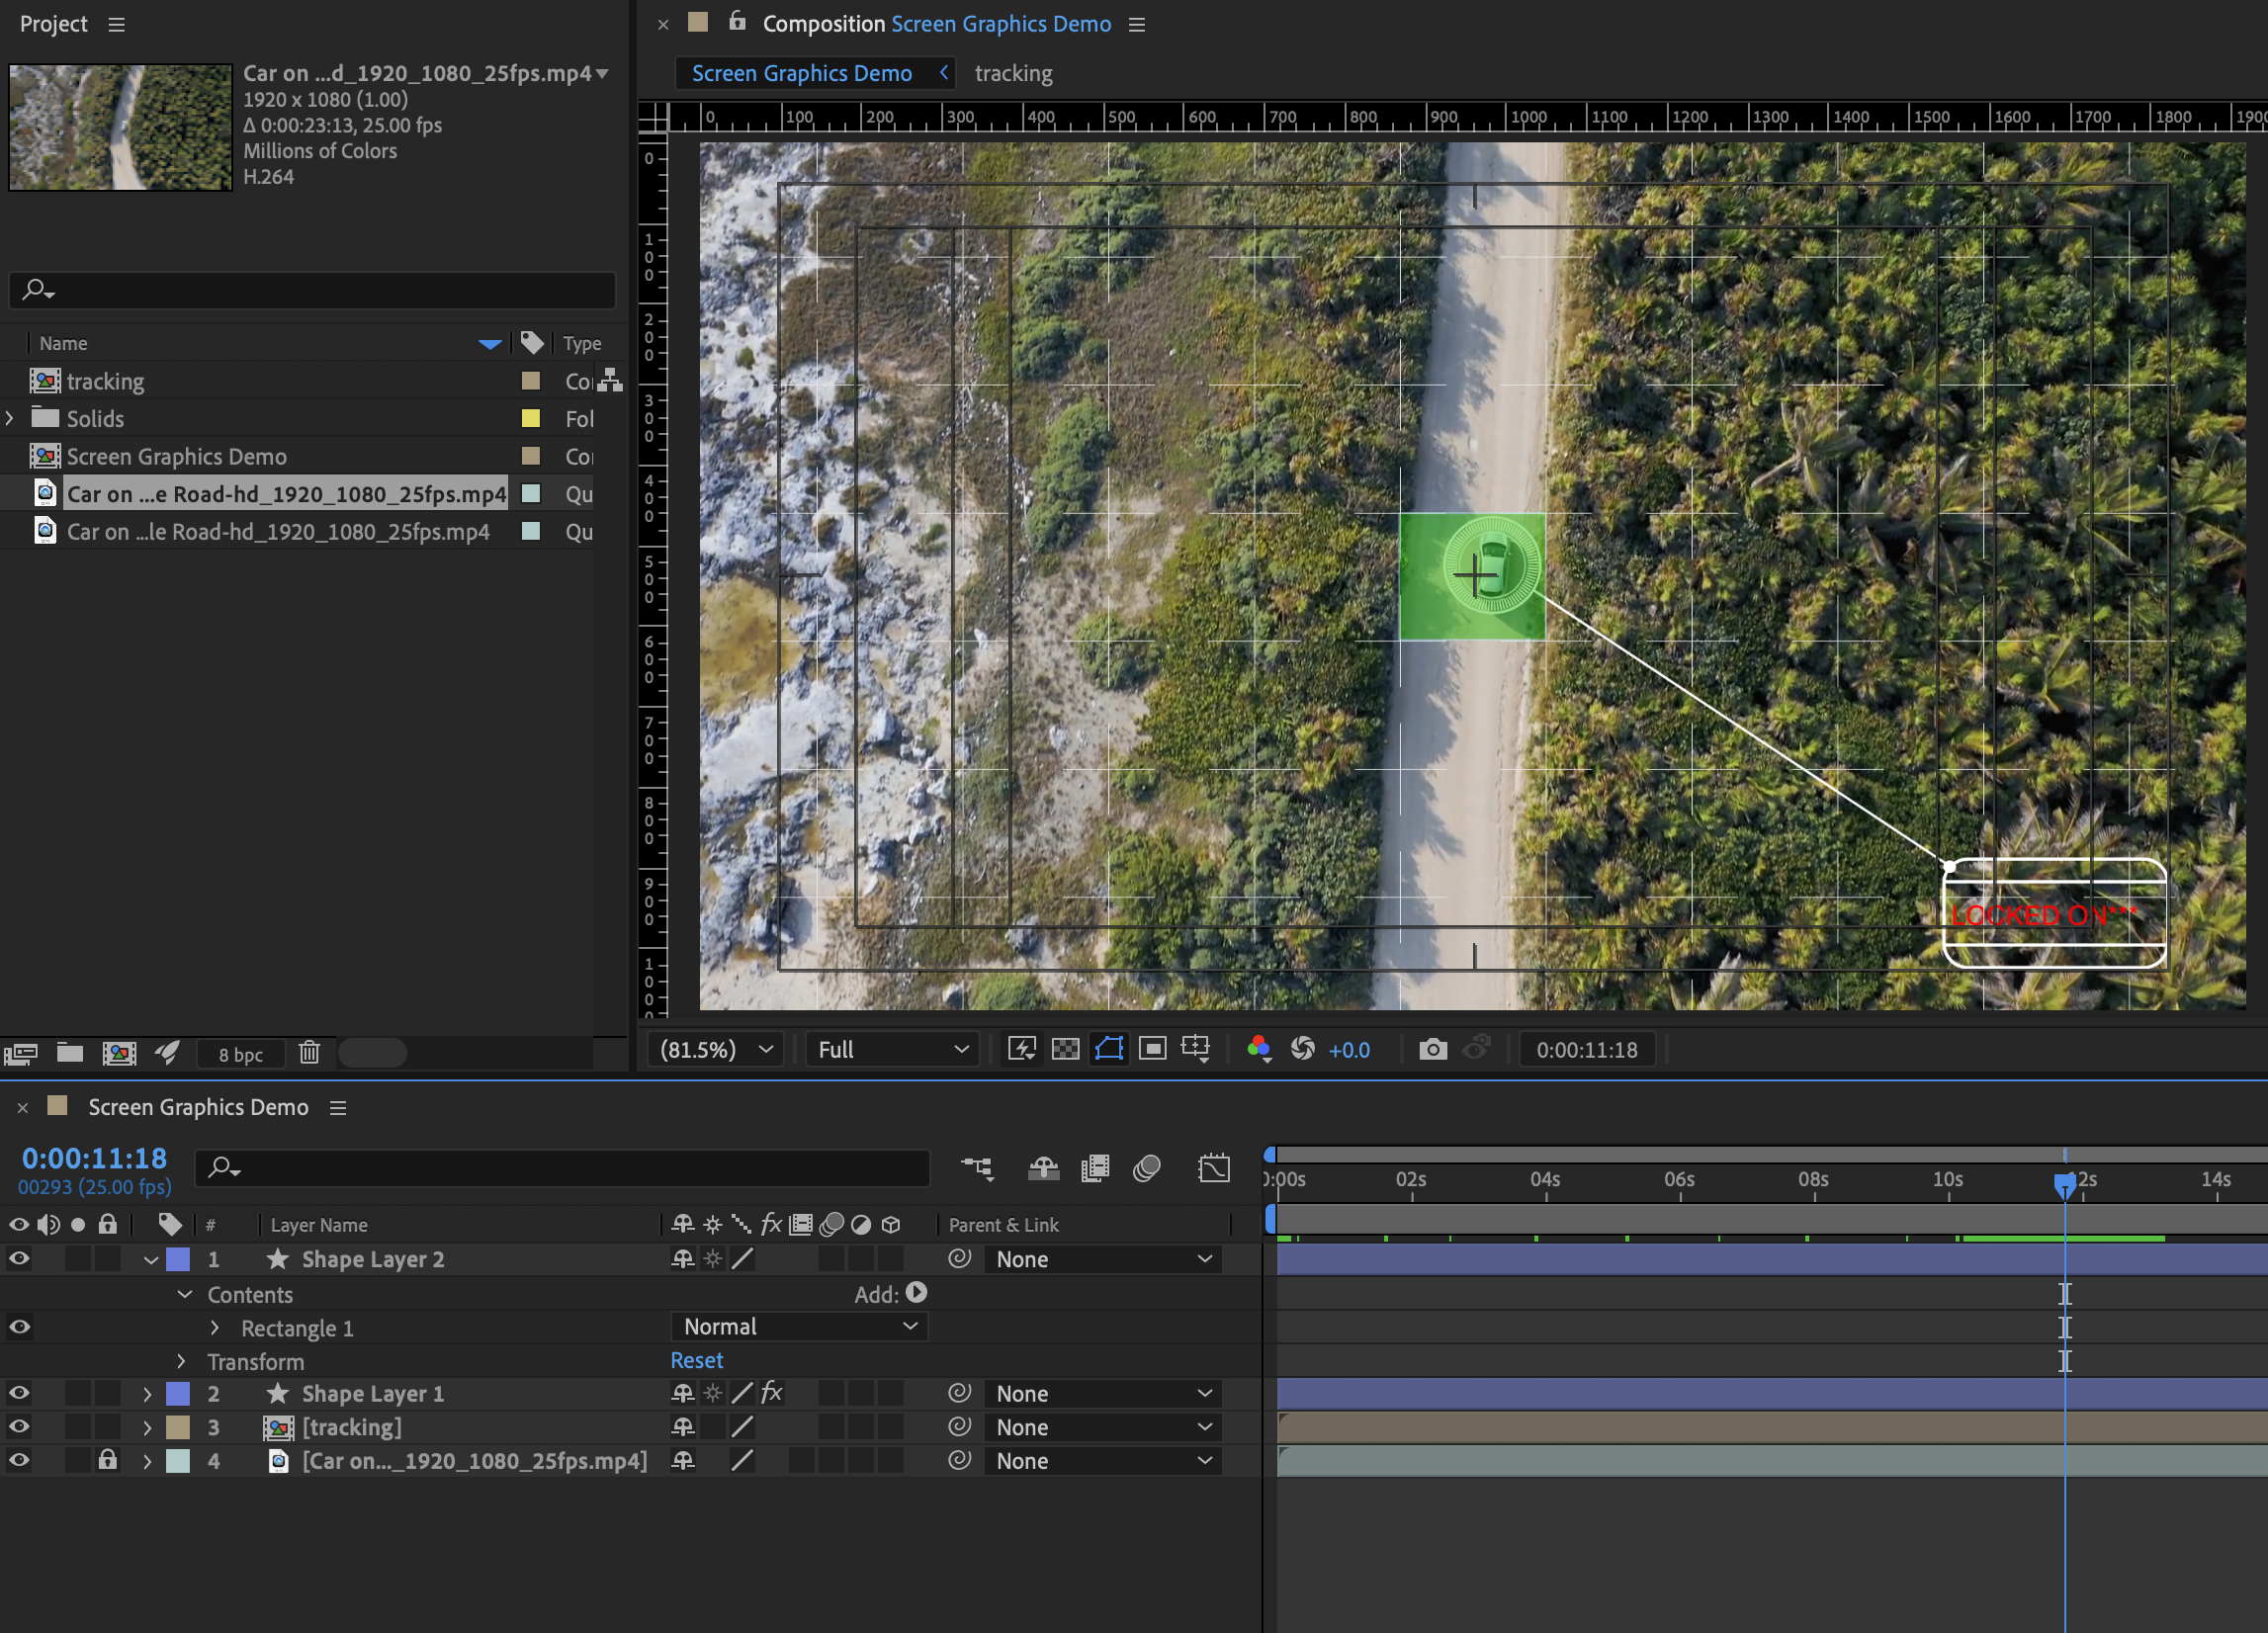Expand the Rectangle 1 shape group
2268x1633 pixels.
tap(215, 1328)
